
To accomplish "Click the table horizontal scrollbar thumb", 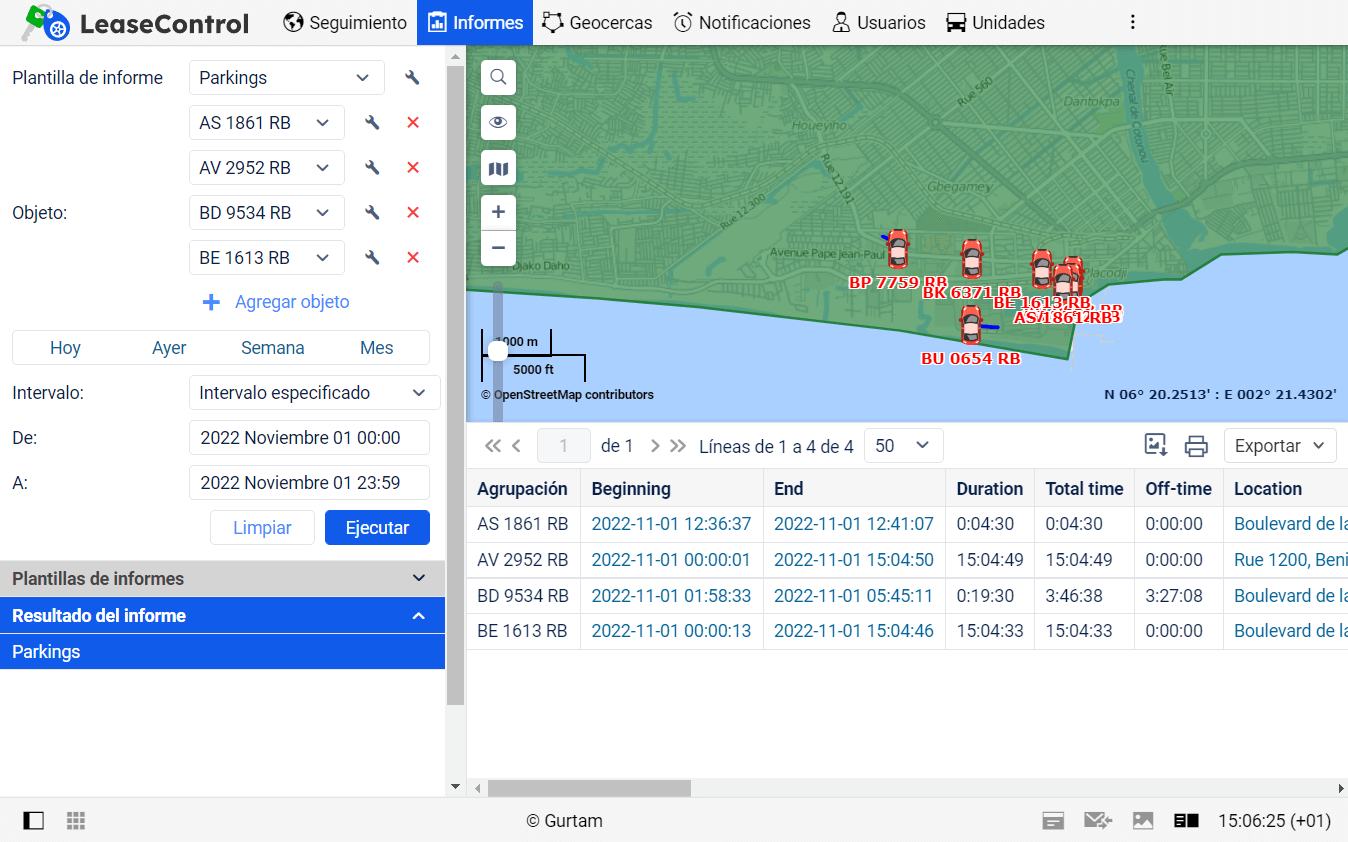I will (x=589, y=788).
